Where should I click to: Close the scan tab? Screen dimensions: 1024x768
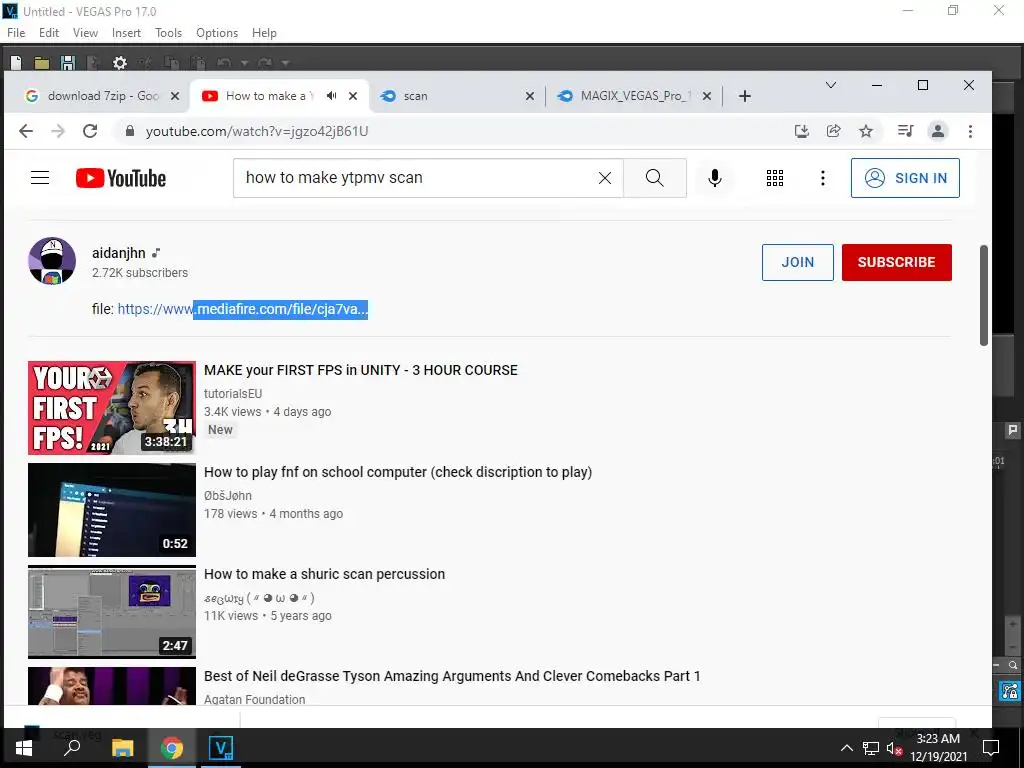[x=530, y=96]
